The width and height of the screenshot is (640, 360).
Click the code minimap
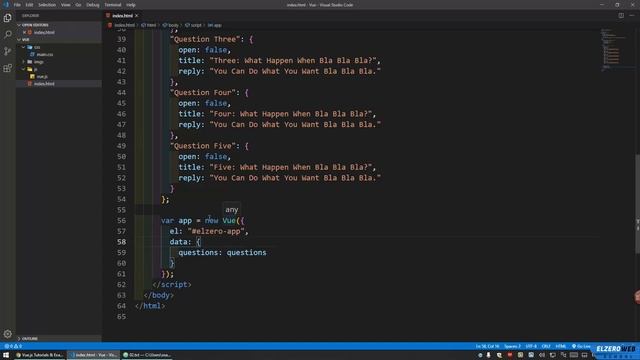pyautogui.click(x=614, y=50)
